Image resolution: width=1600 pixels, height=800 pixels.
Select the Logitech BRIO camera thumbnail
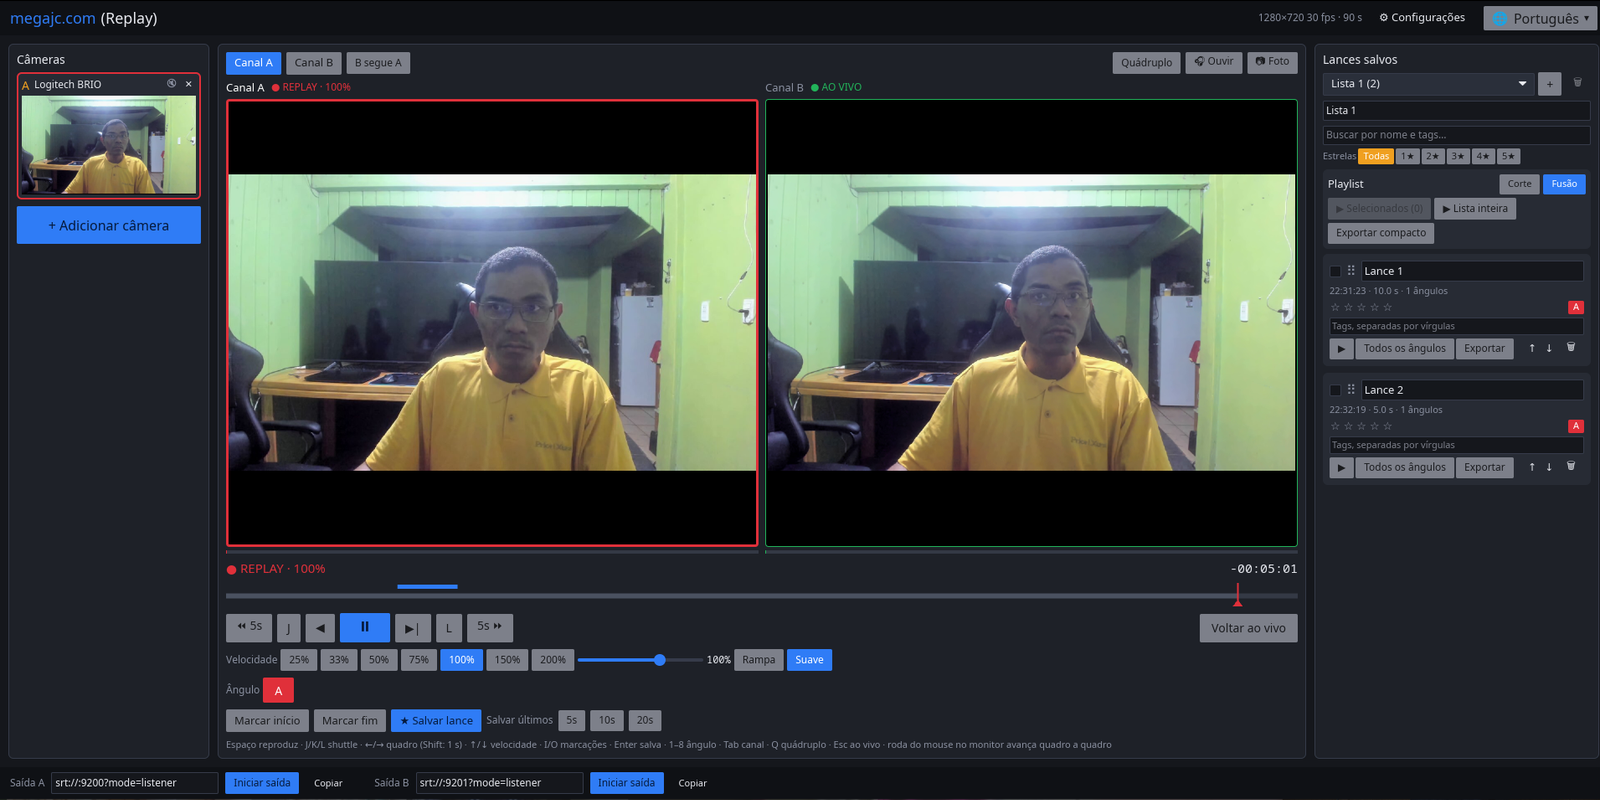tap(109, 145)
